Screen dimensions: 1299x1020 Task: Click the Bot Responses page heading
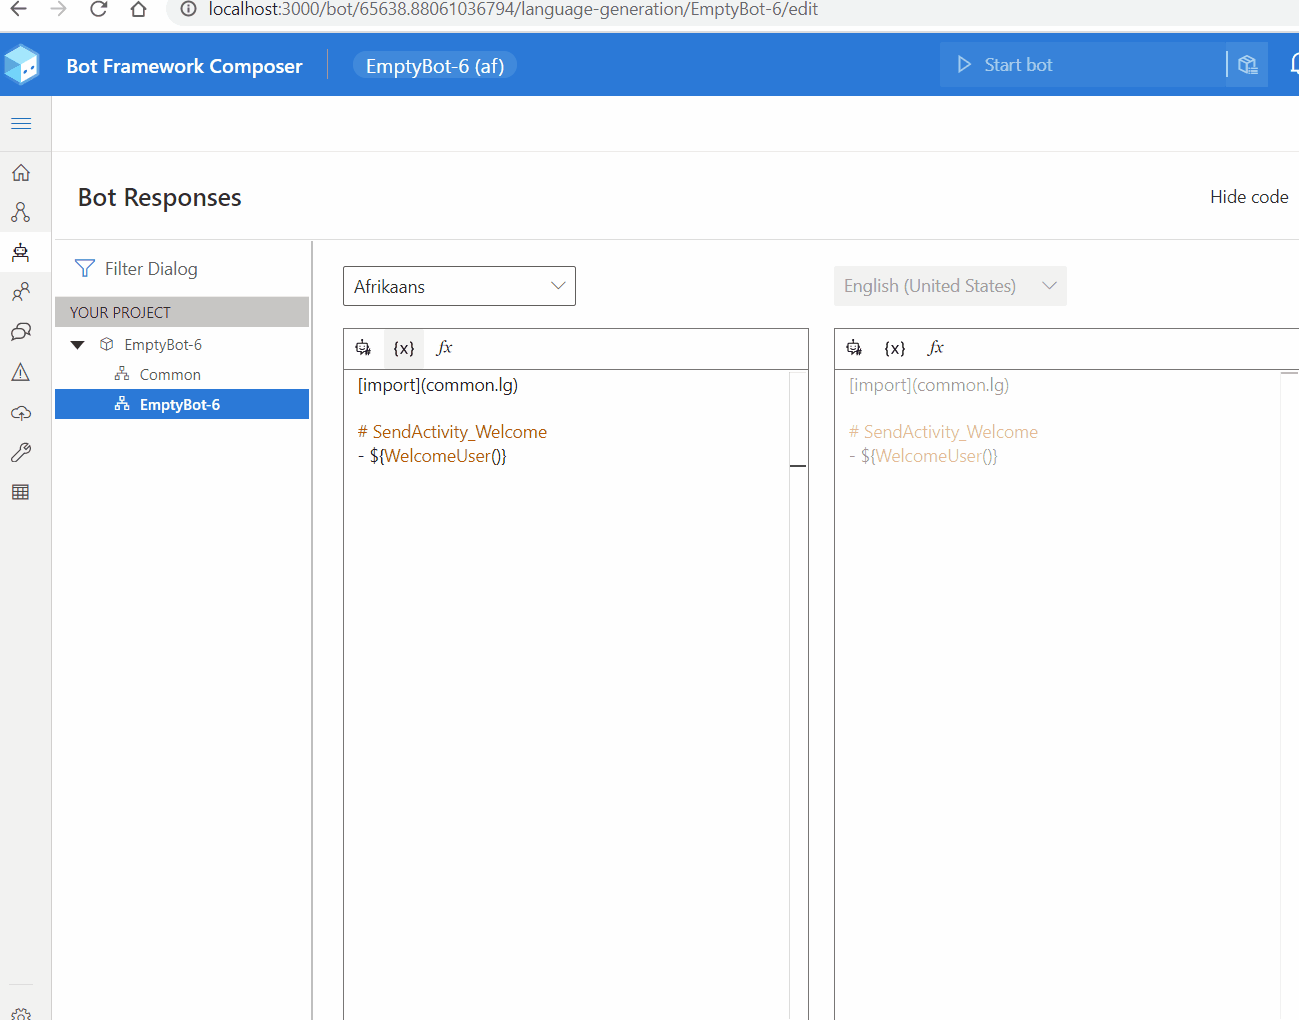(x=160, y=198)
